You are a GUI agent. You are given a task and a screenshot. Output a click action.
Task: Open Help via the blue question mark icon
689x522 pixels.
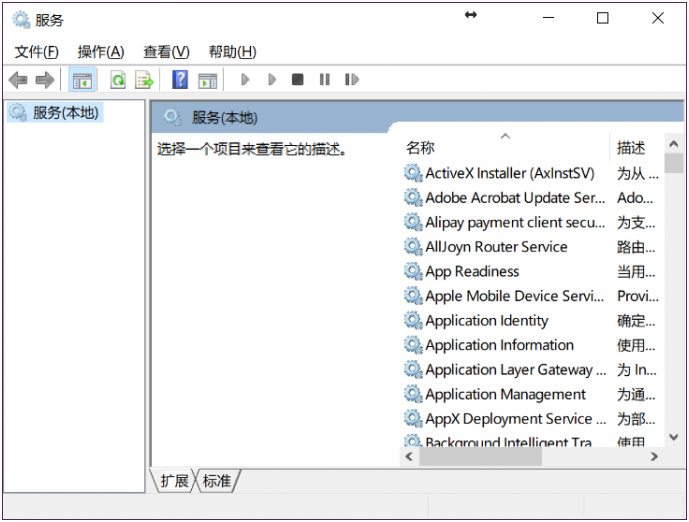(180, 80)
